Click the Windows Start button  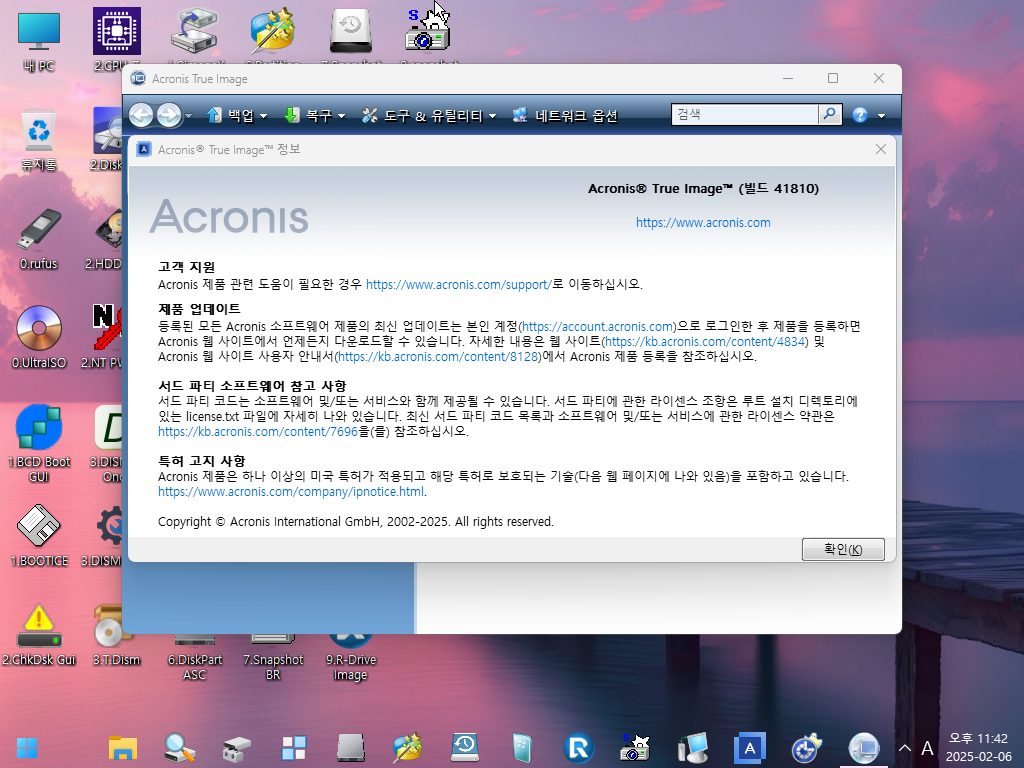pyautogui.click(x=27, y=748)
